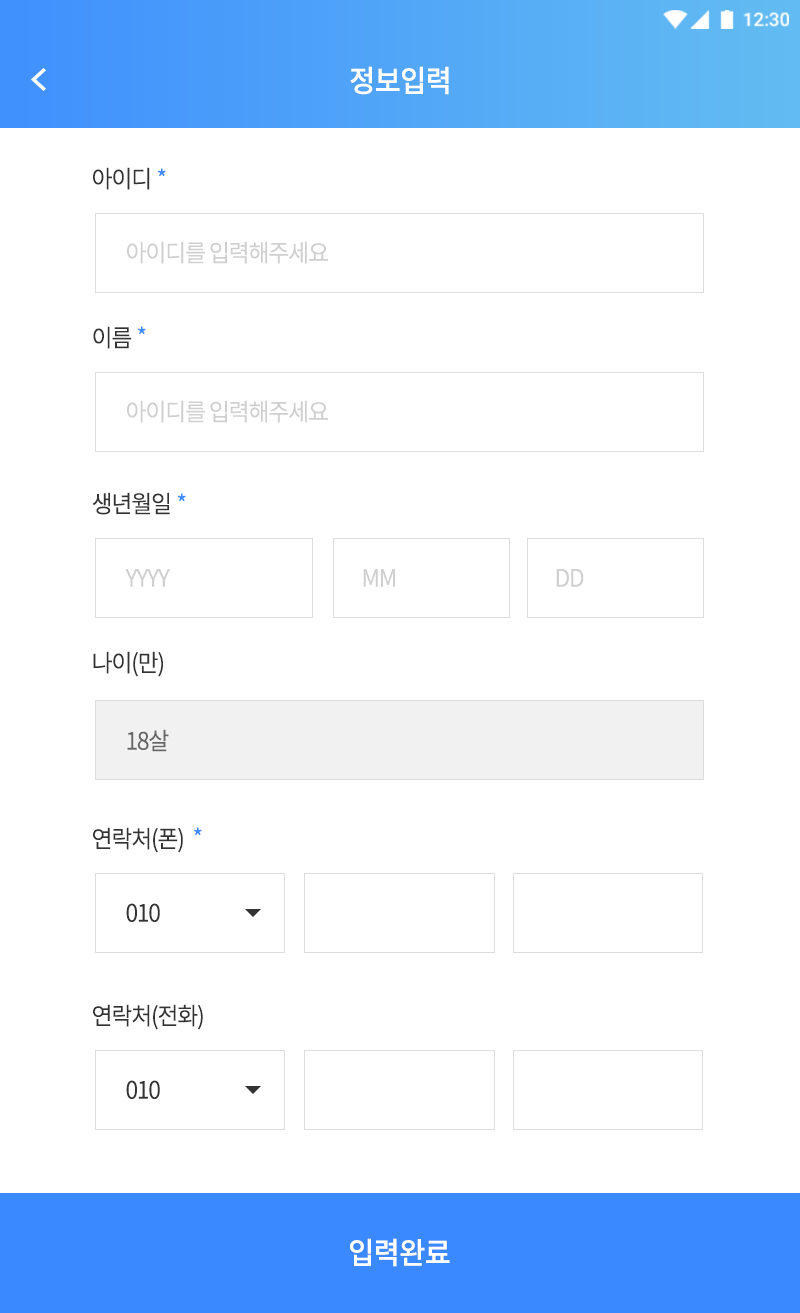Expand the landline phone prefix dropdown arrow
The width and height of the screenshot is (800, 1313).
(x=253, y=1090)
